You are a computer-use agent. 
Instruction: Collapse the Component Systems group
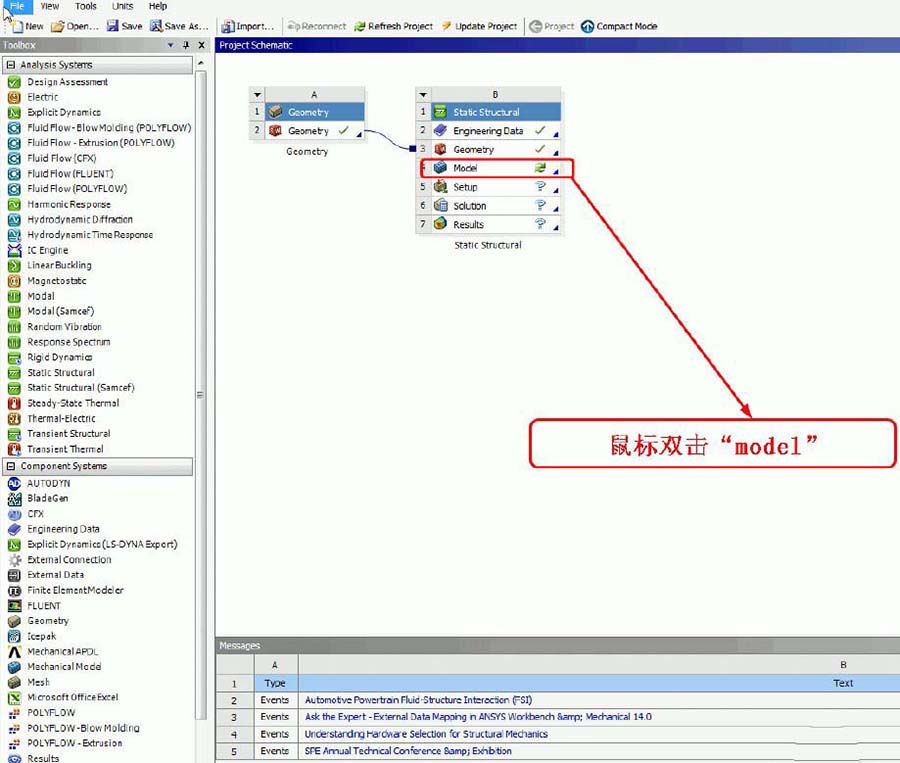pos(10,466)
